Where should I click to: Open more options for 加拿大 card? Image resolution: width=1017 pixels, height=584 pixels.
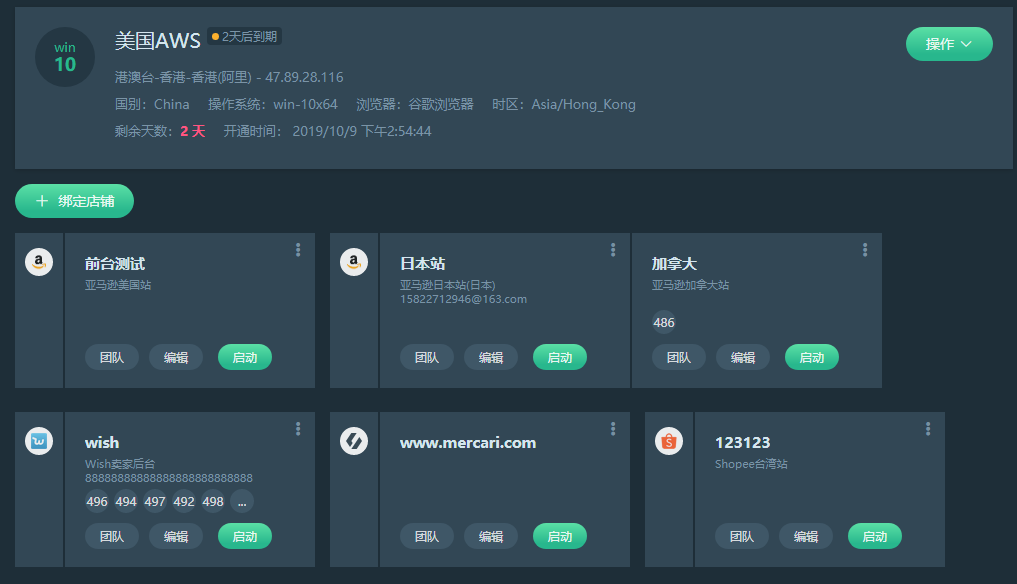pos(865,250)
